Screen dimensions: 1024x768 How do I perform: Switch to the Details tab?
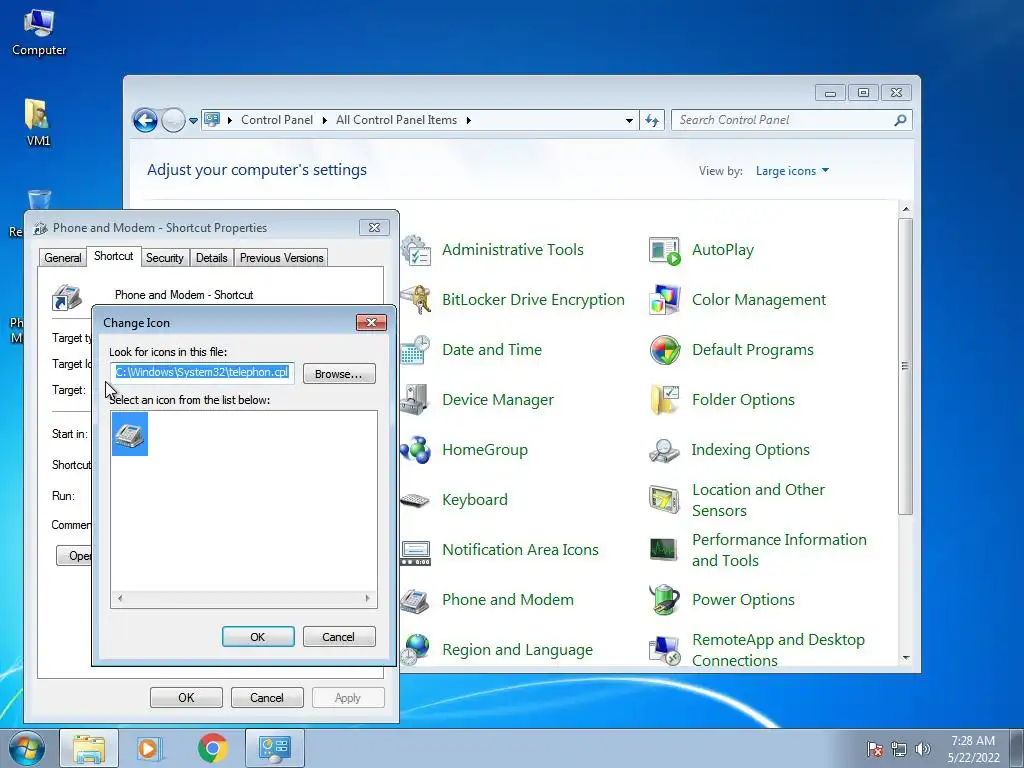click(212, 258)
